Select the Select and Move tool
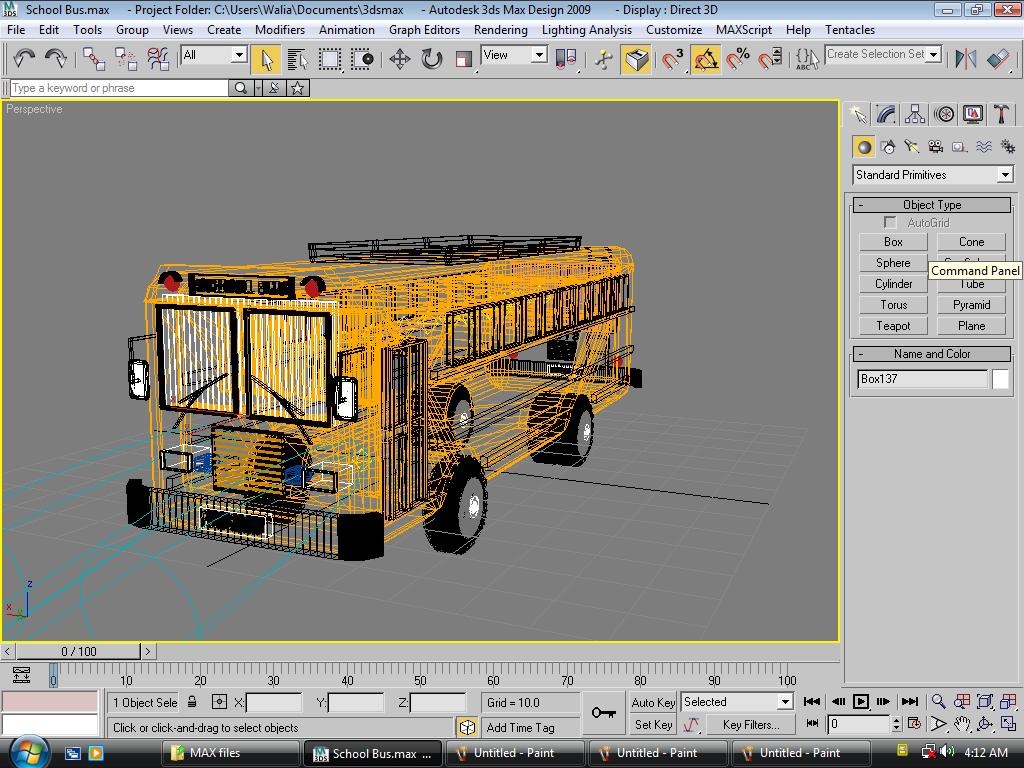1024x768 pixels. (x=402, y=58)
